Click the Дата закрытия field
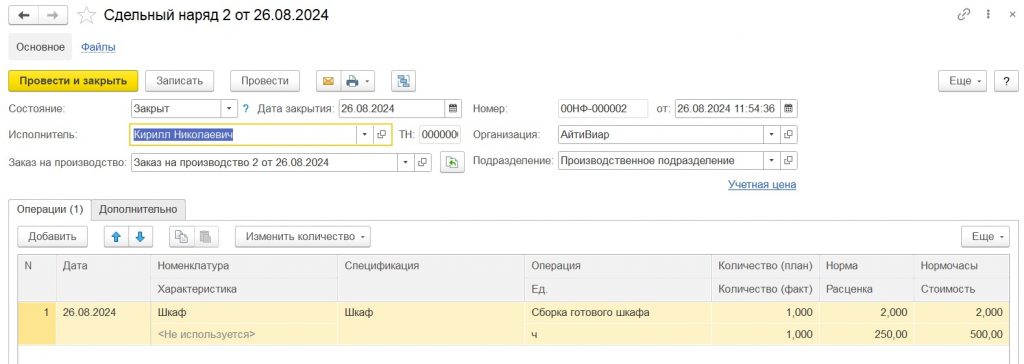 coord(392,108)
